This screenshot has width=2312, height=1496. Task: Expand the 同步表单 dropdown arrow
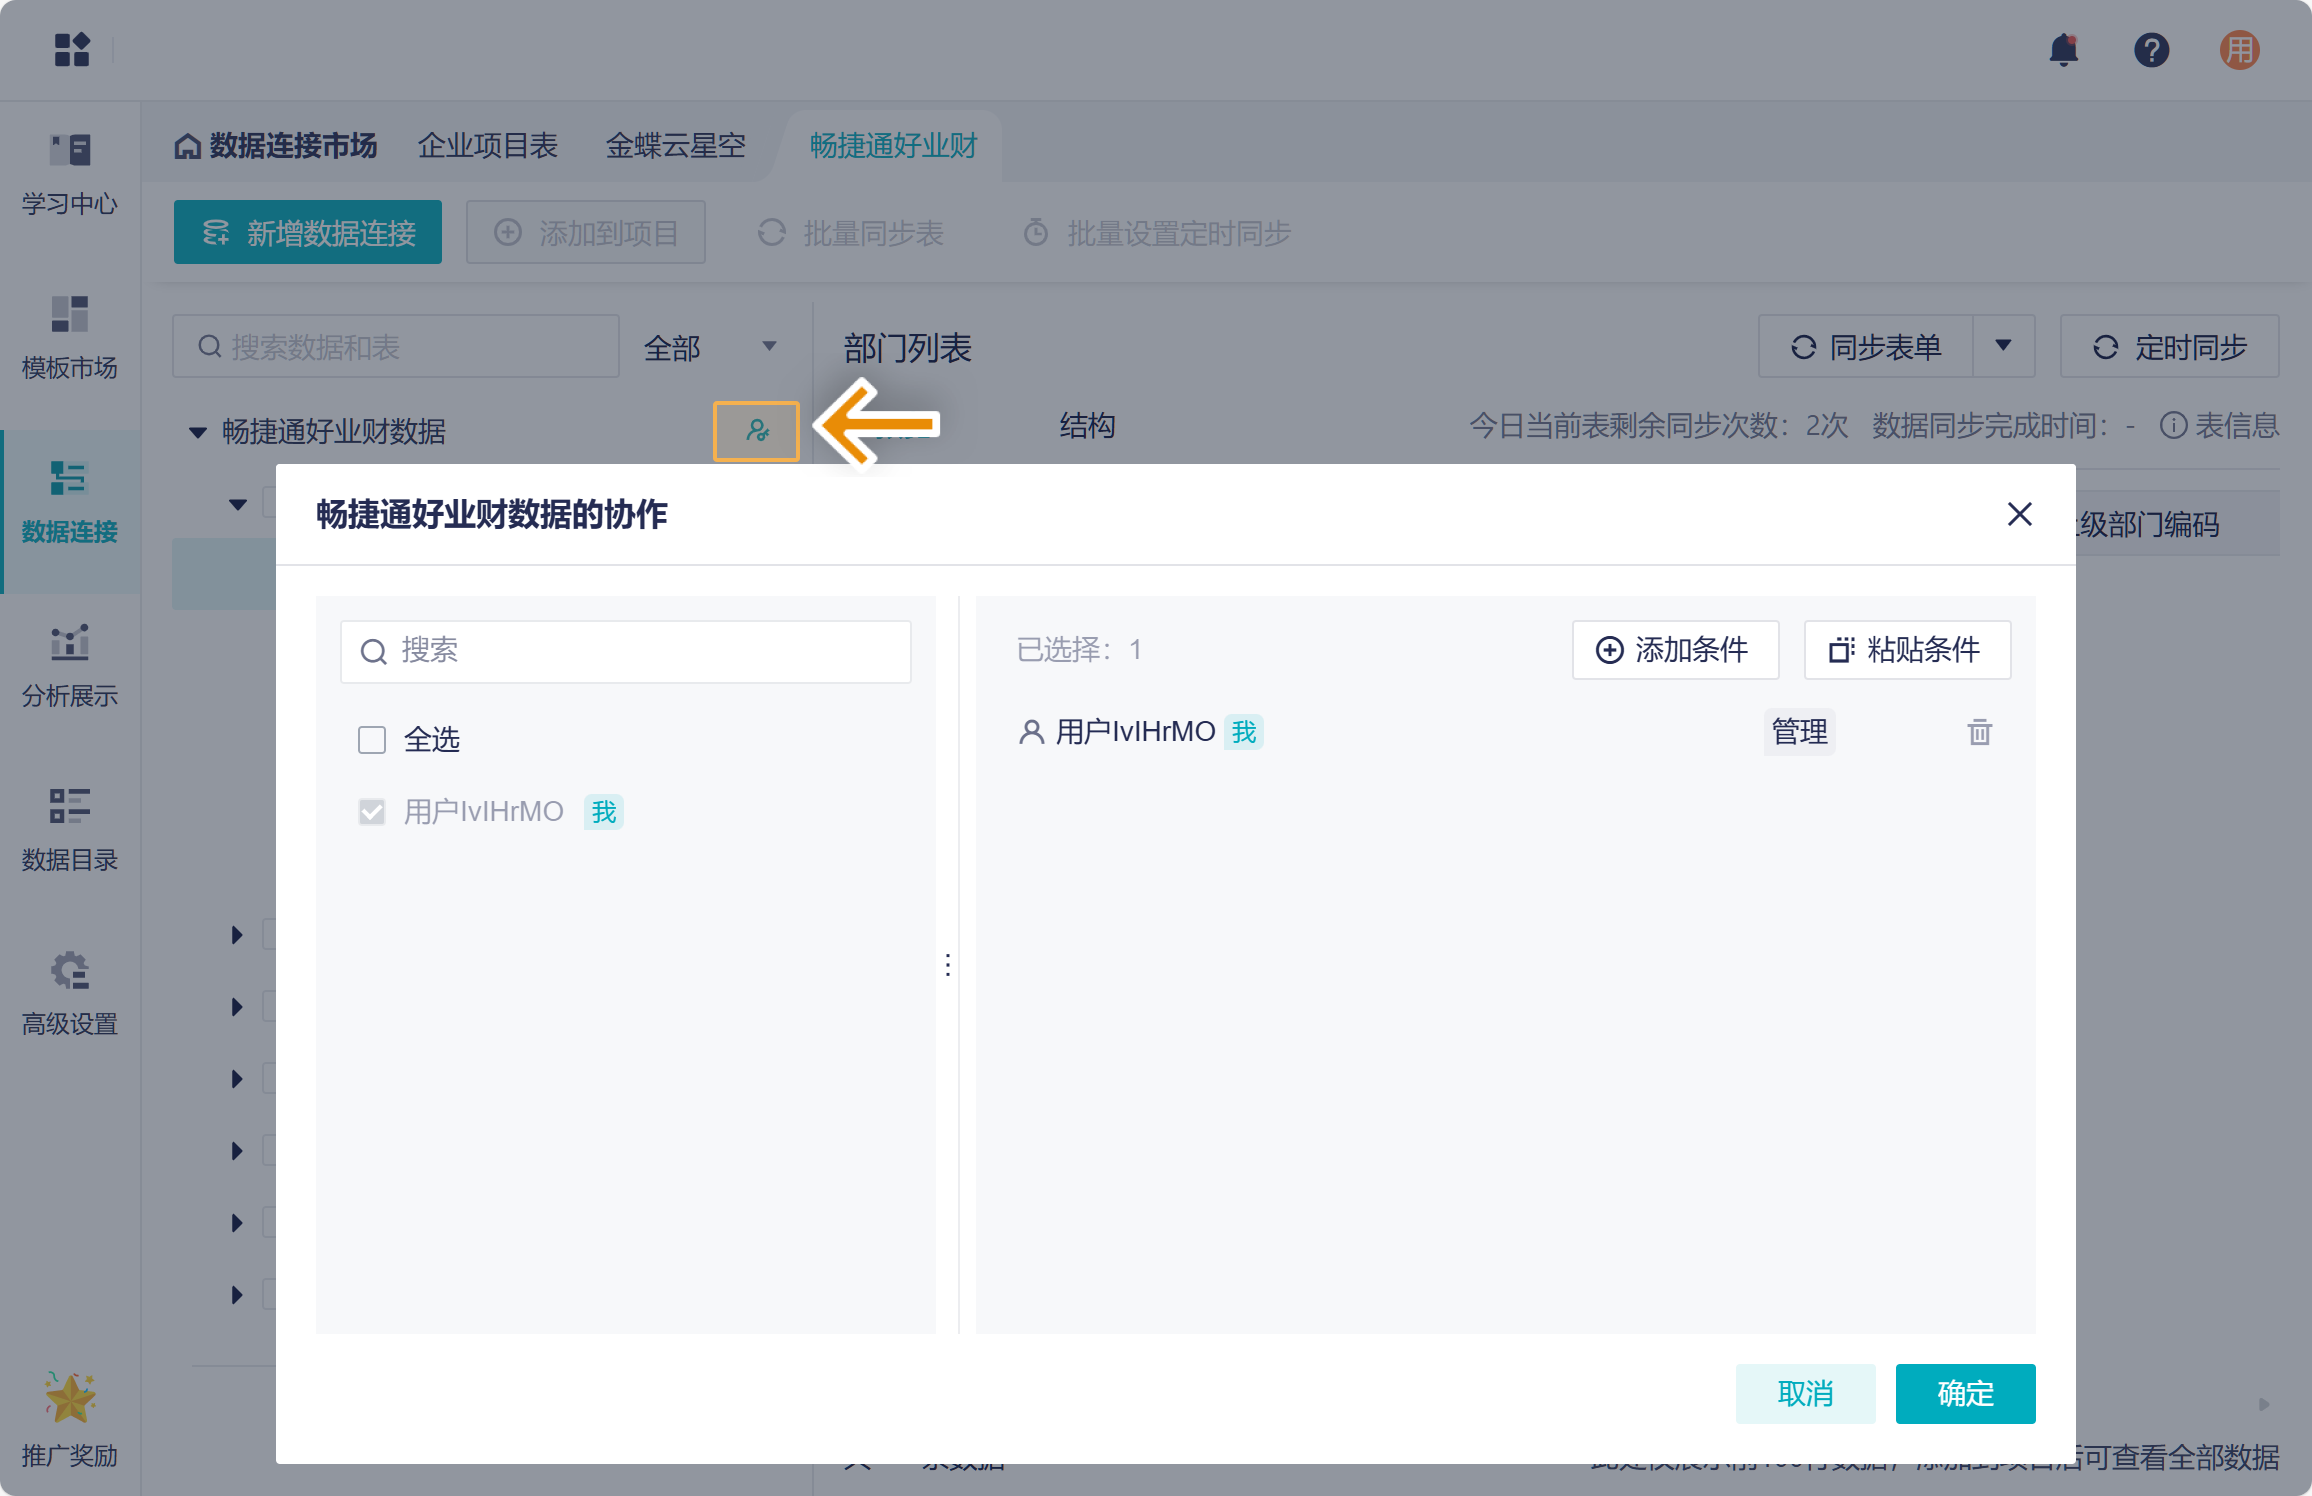click(2003, 346)
